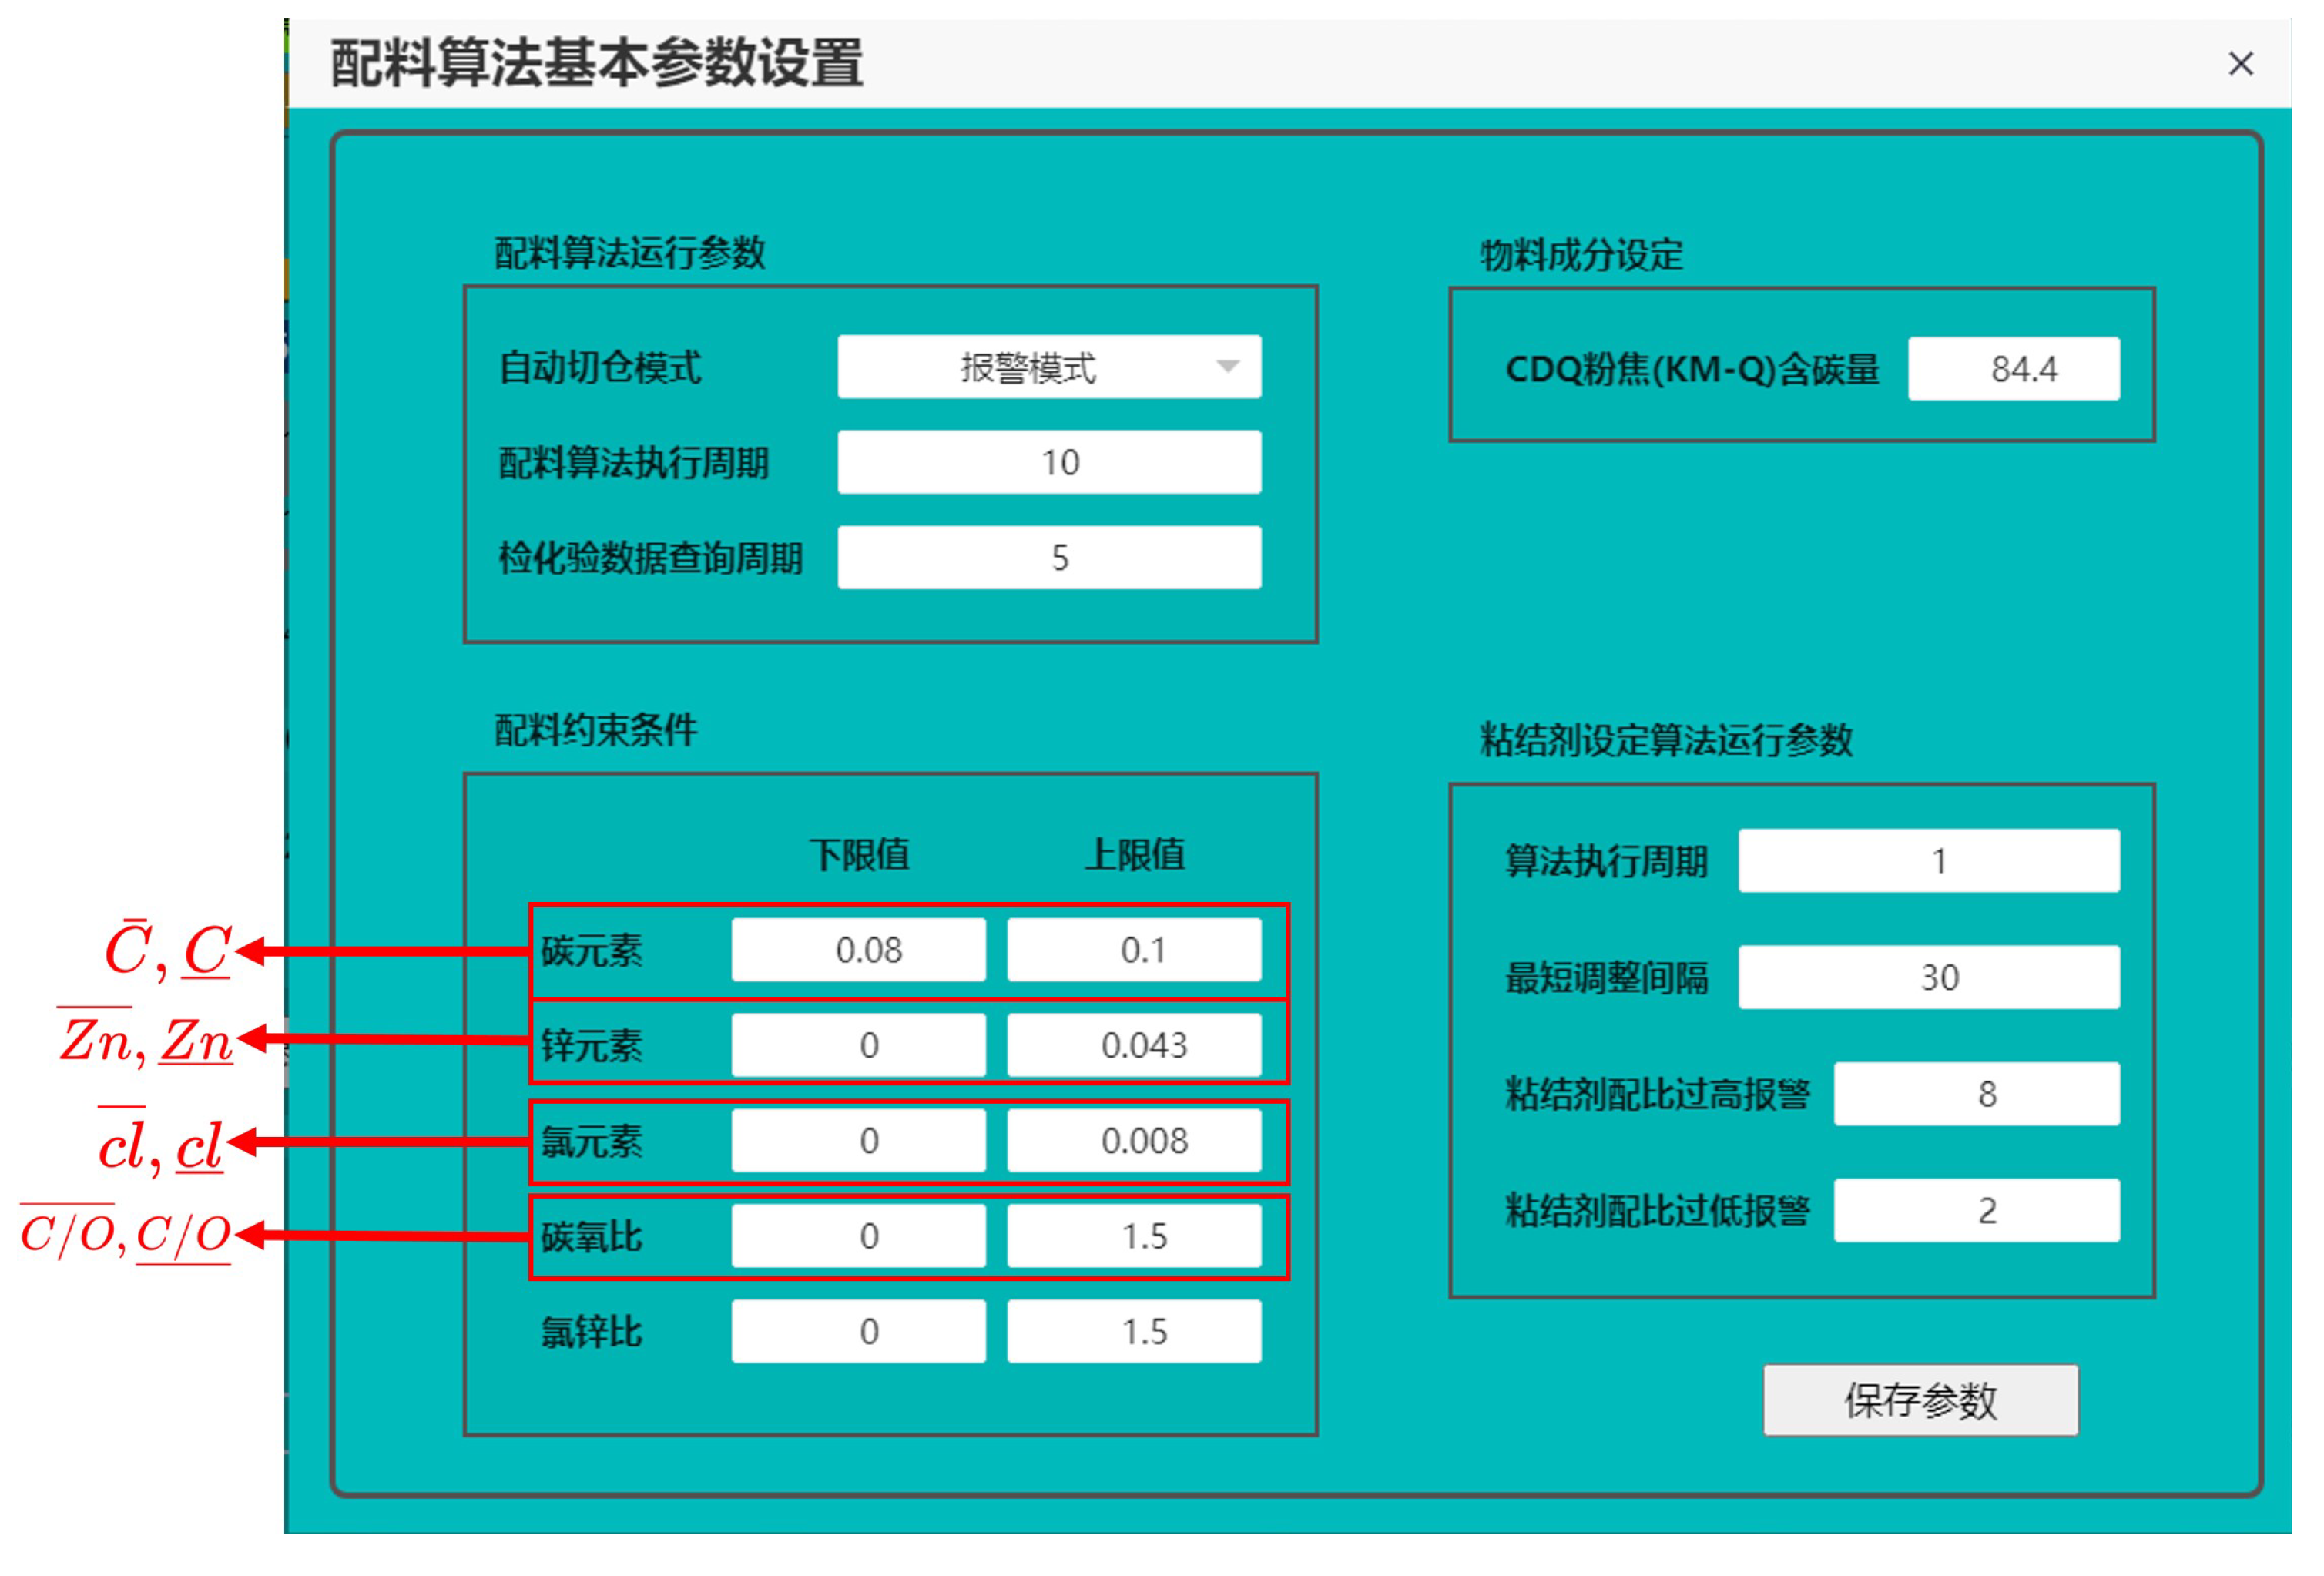The image size is (2324, 1576).
Task: Edit the 碳元素 lower limit field
Action: pos(858,949)
